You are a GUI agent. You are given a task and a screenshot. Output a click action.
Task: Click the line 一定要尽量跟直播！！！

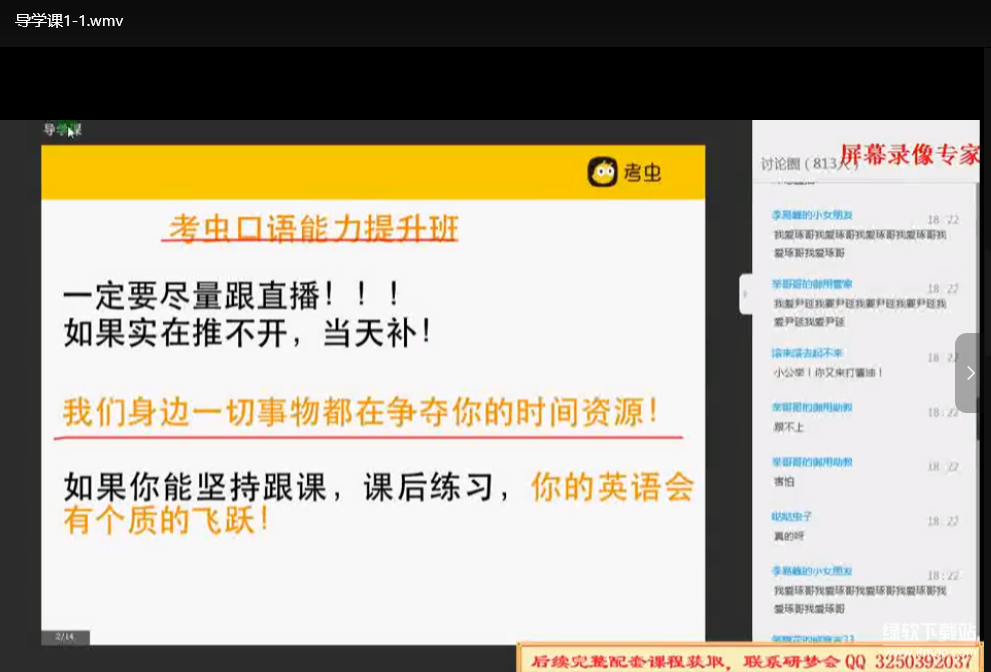231,295
